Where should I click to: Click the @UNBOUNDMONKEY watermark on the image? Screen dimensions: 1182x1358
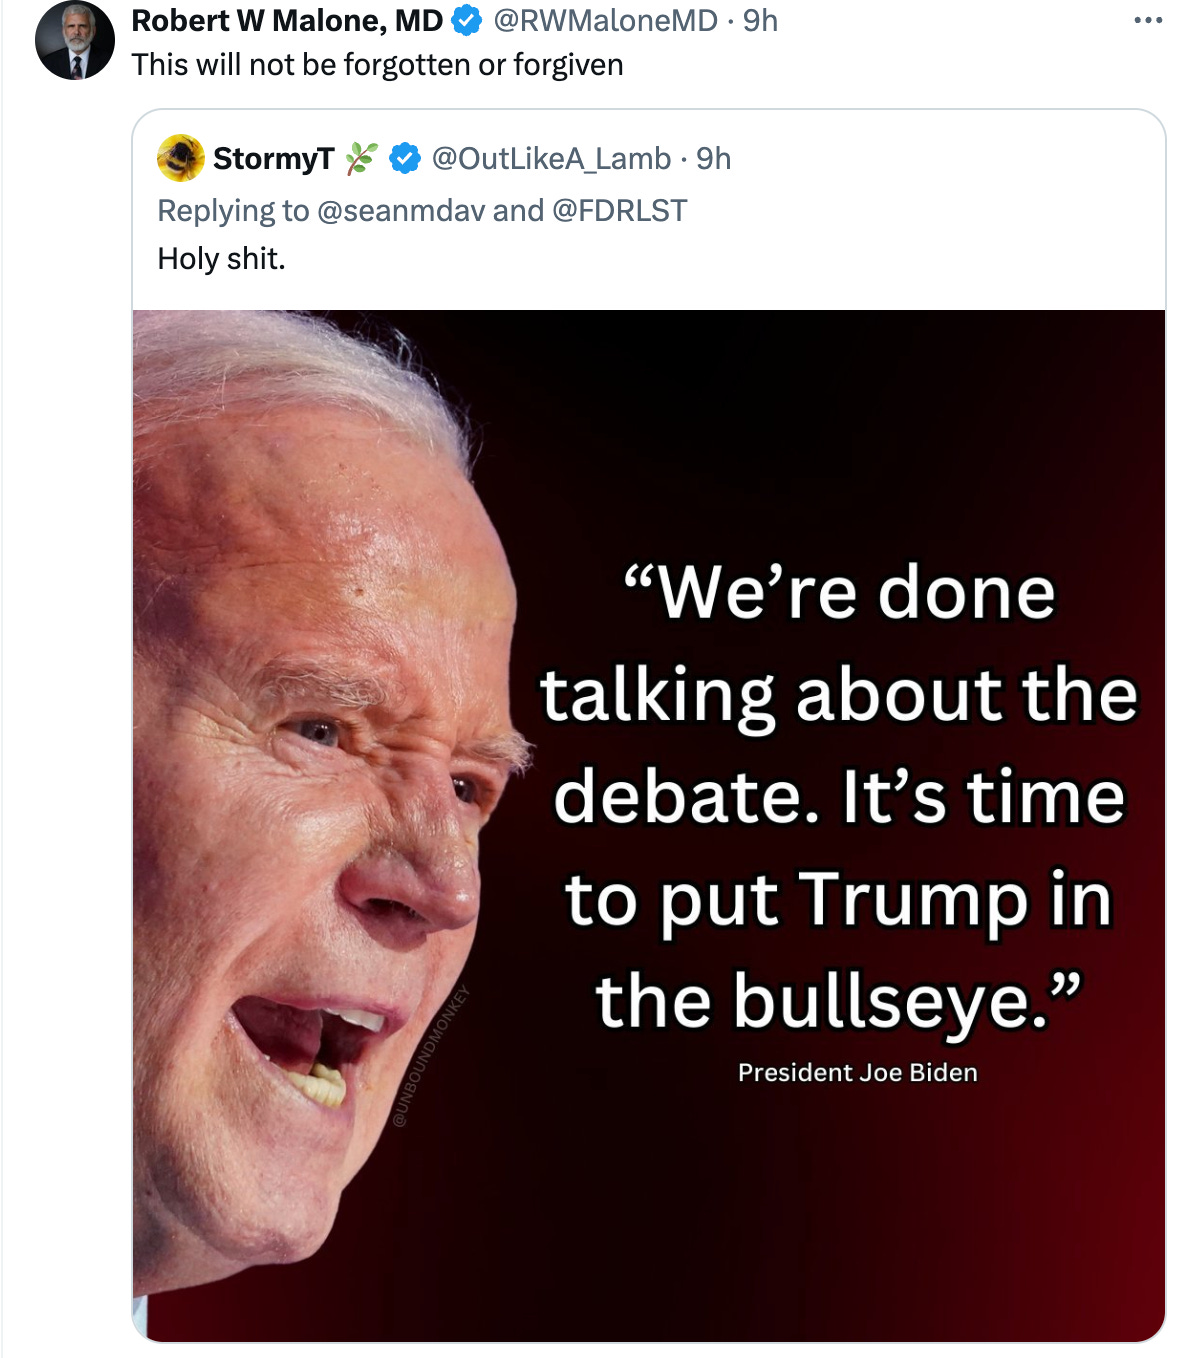(430, 1056)
